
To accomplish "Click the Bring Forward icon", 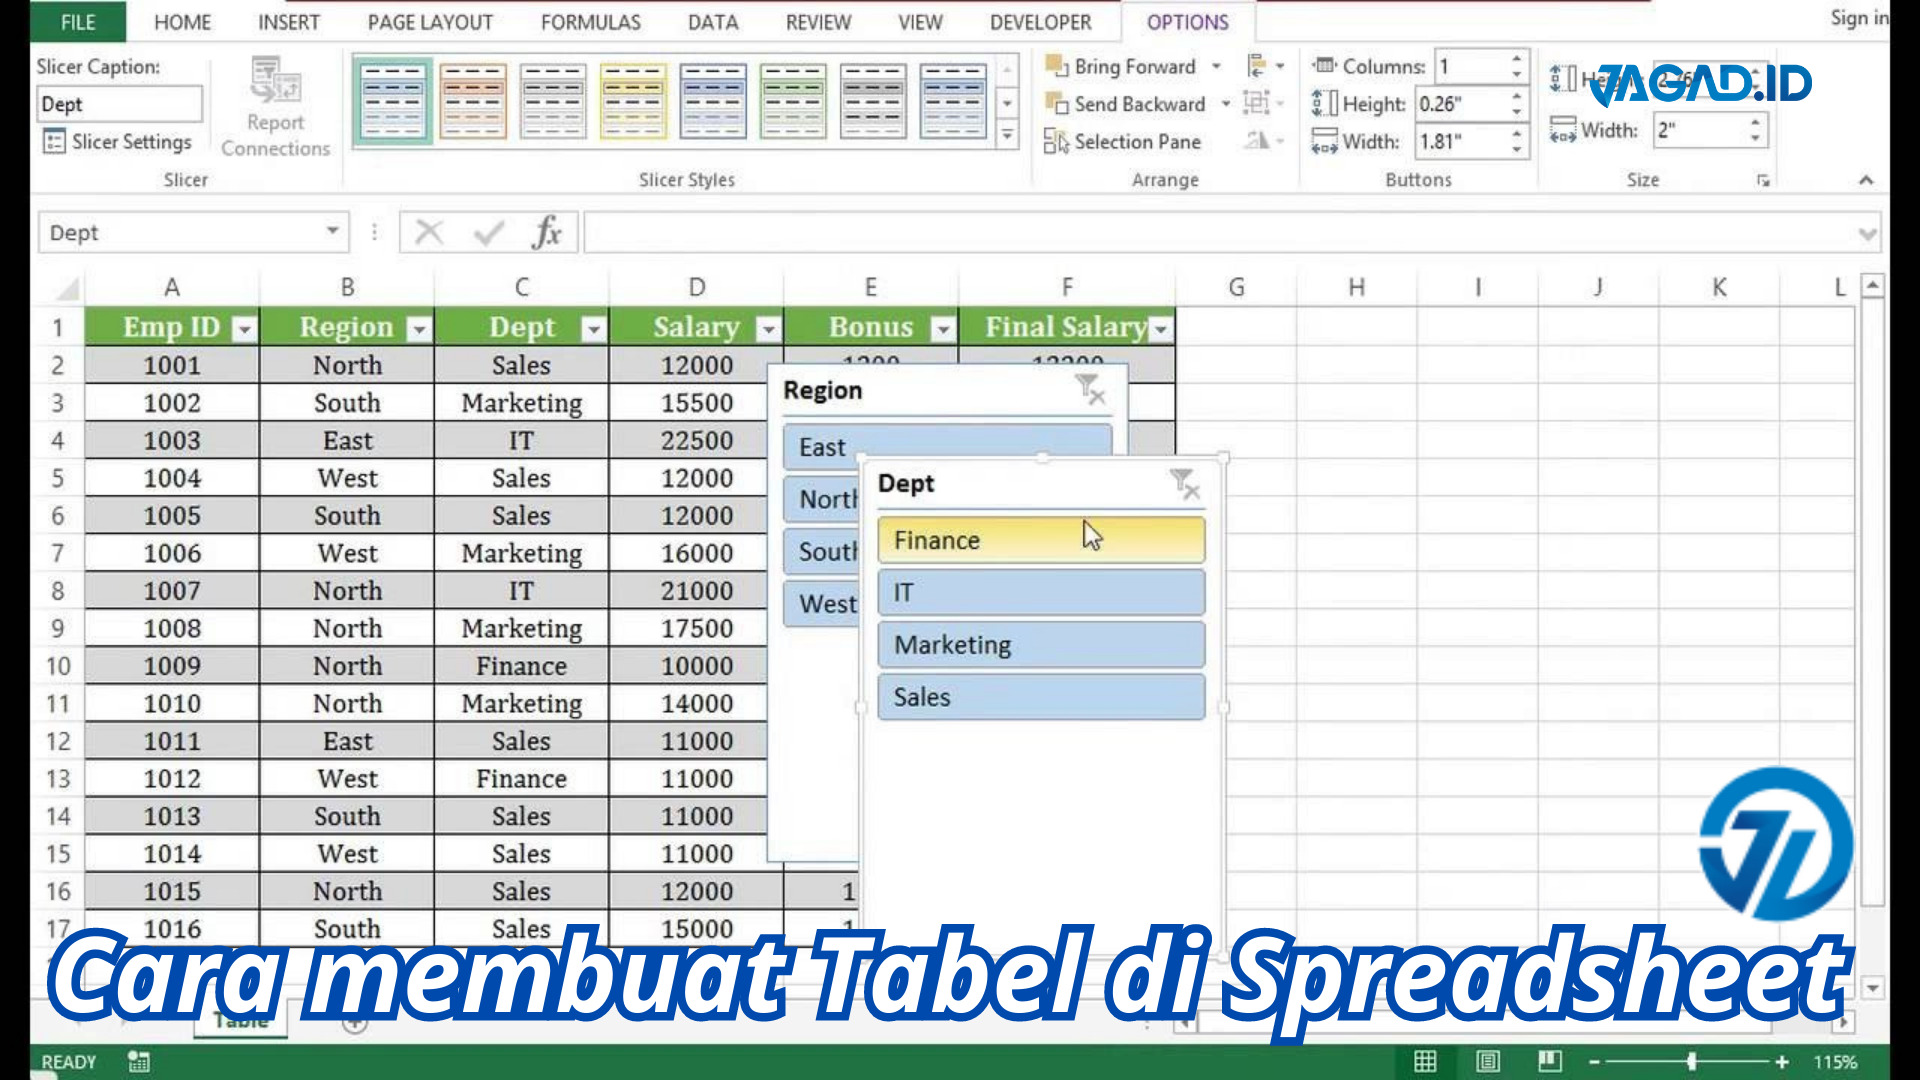I will (x=1055, y=65).
